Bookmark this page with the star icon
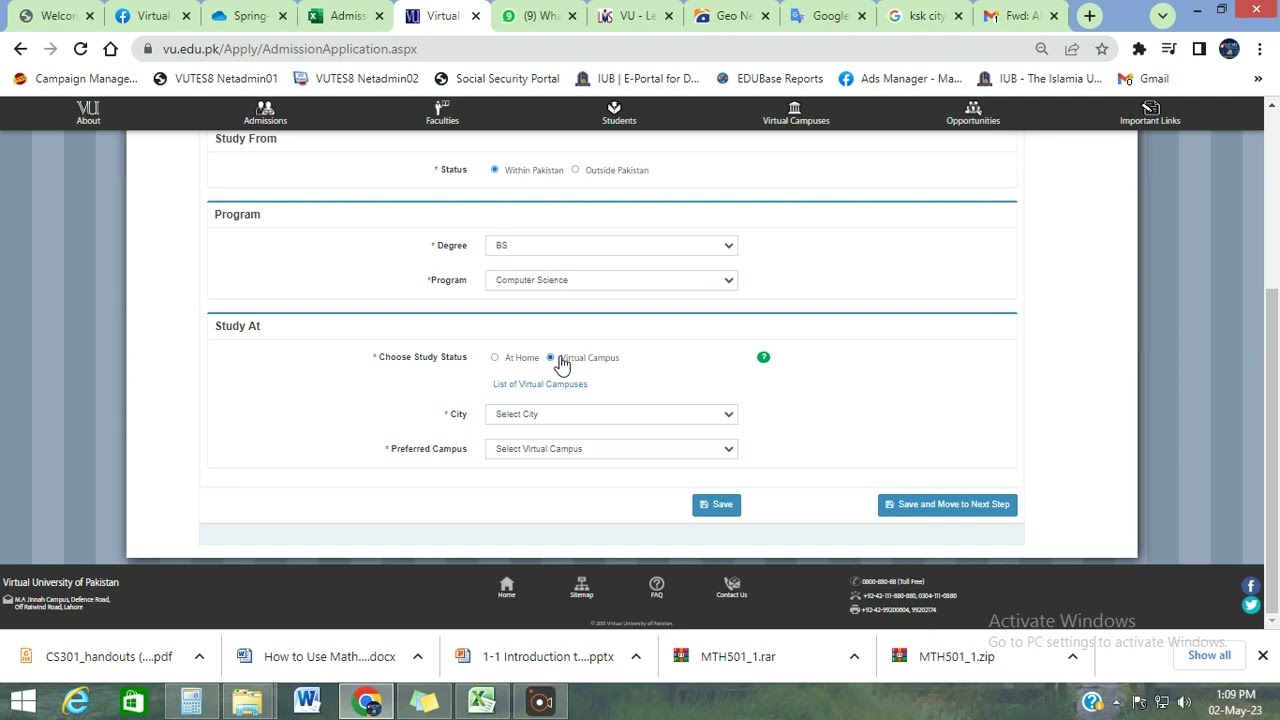 (x=1102, y=49)
